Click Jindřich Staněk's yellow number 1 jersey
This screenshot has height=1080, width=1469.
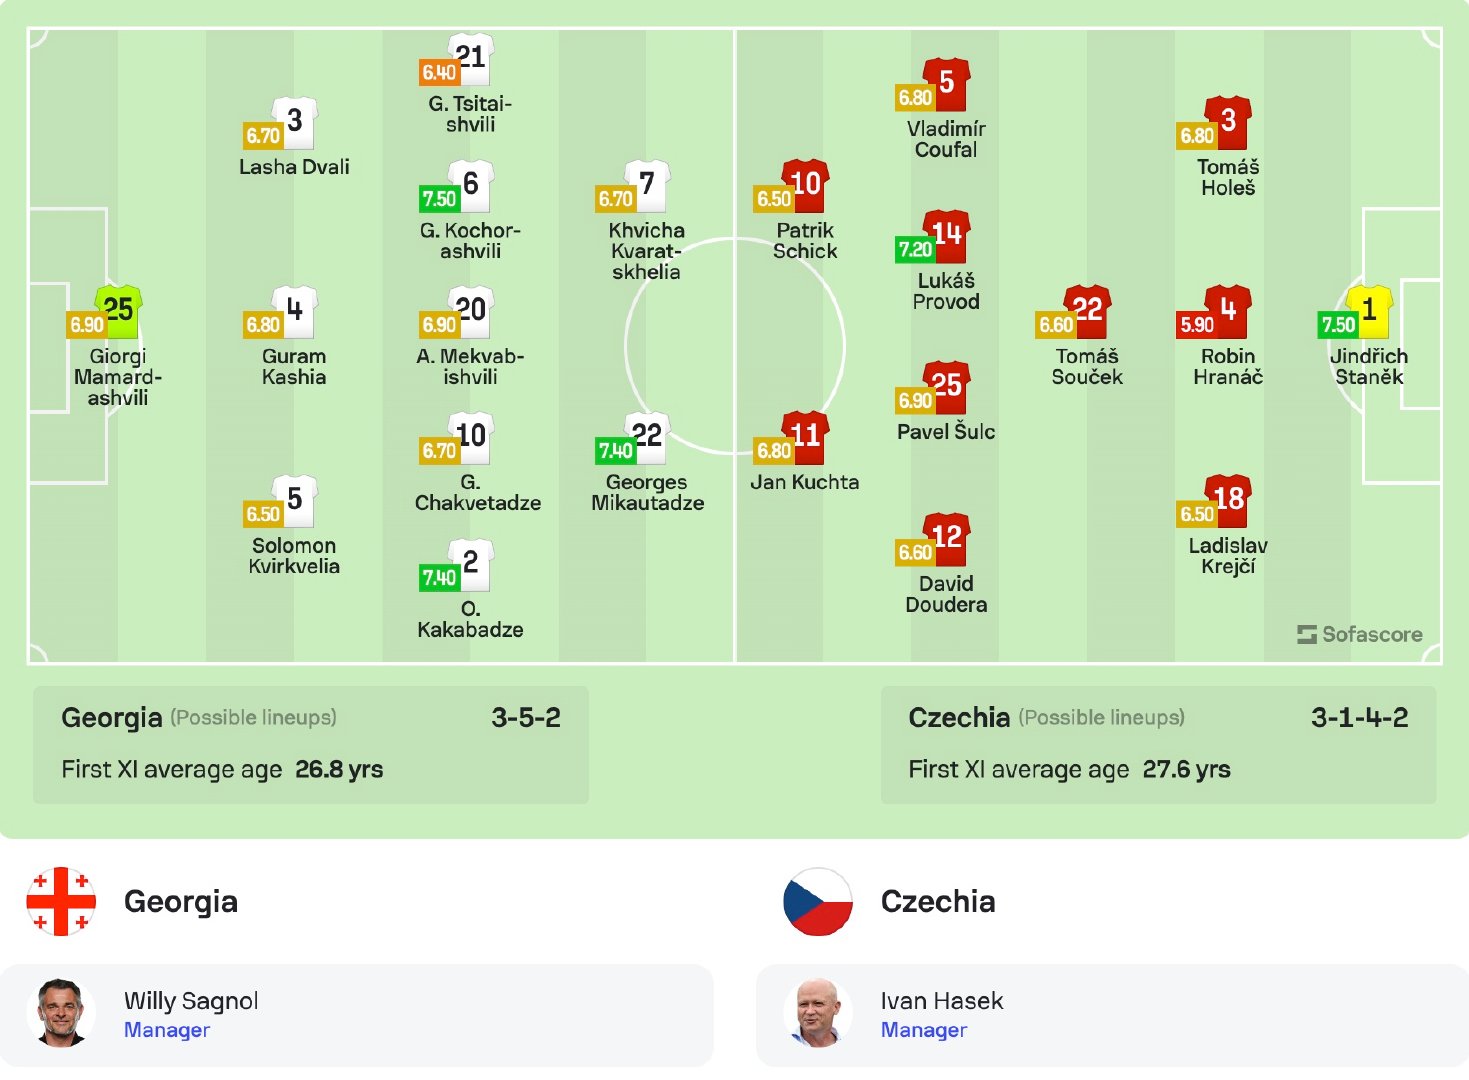(x=1369, y=310)
